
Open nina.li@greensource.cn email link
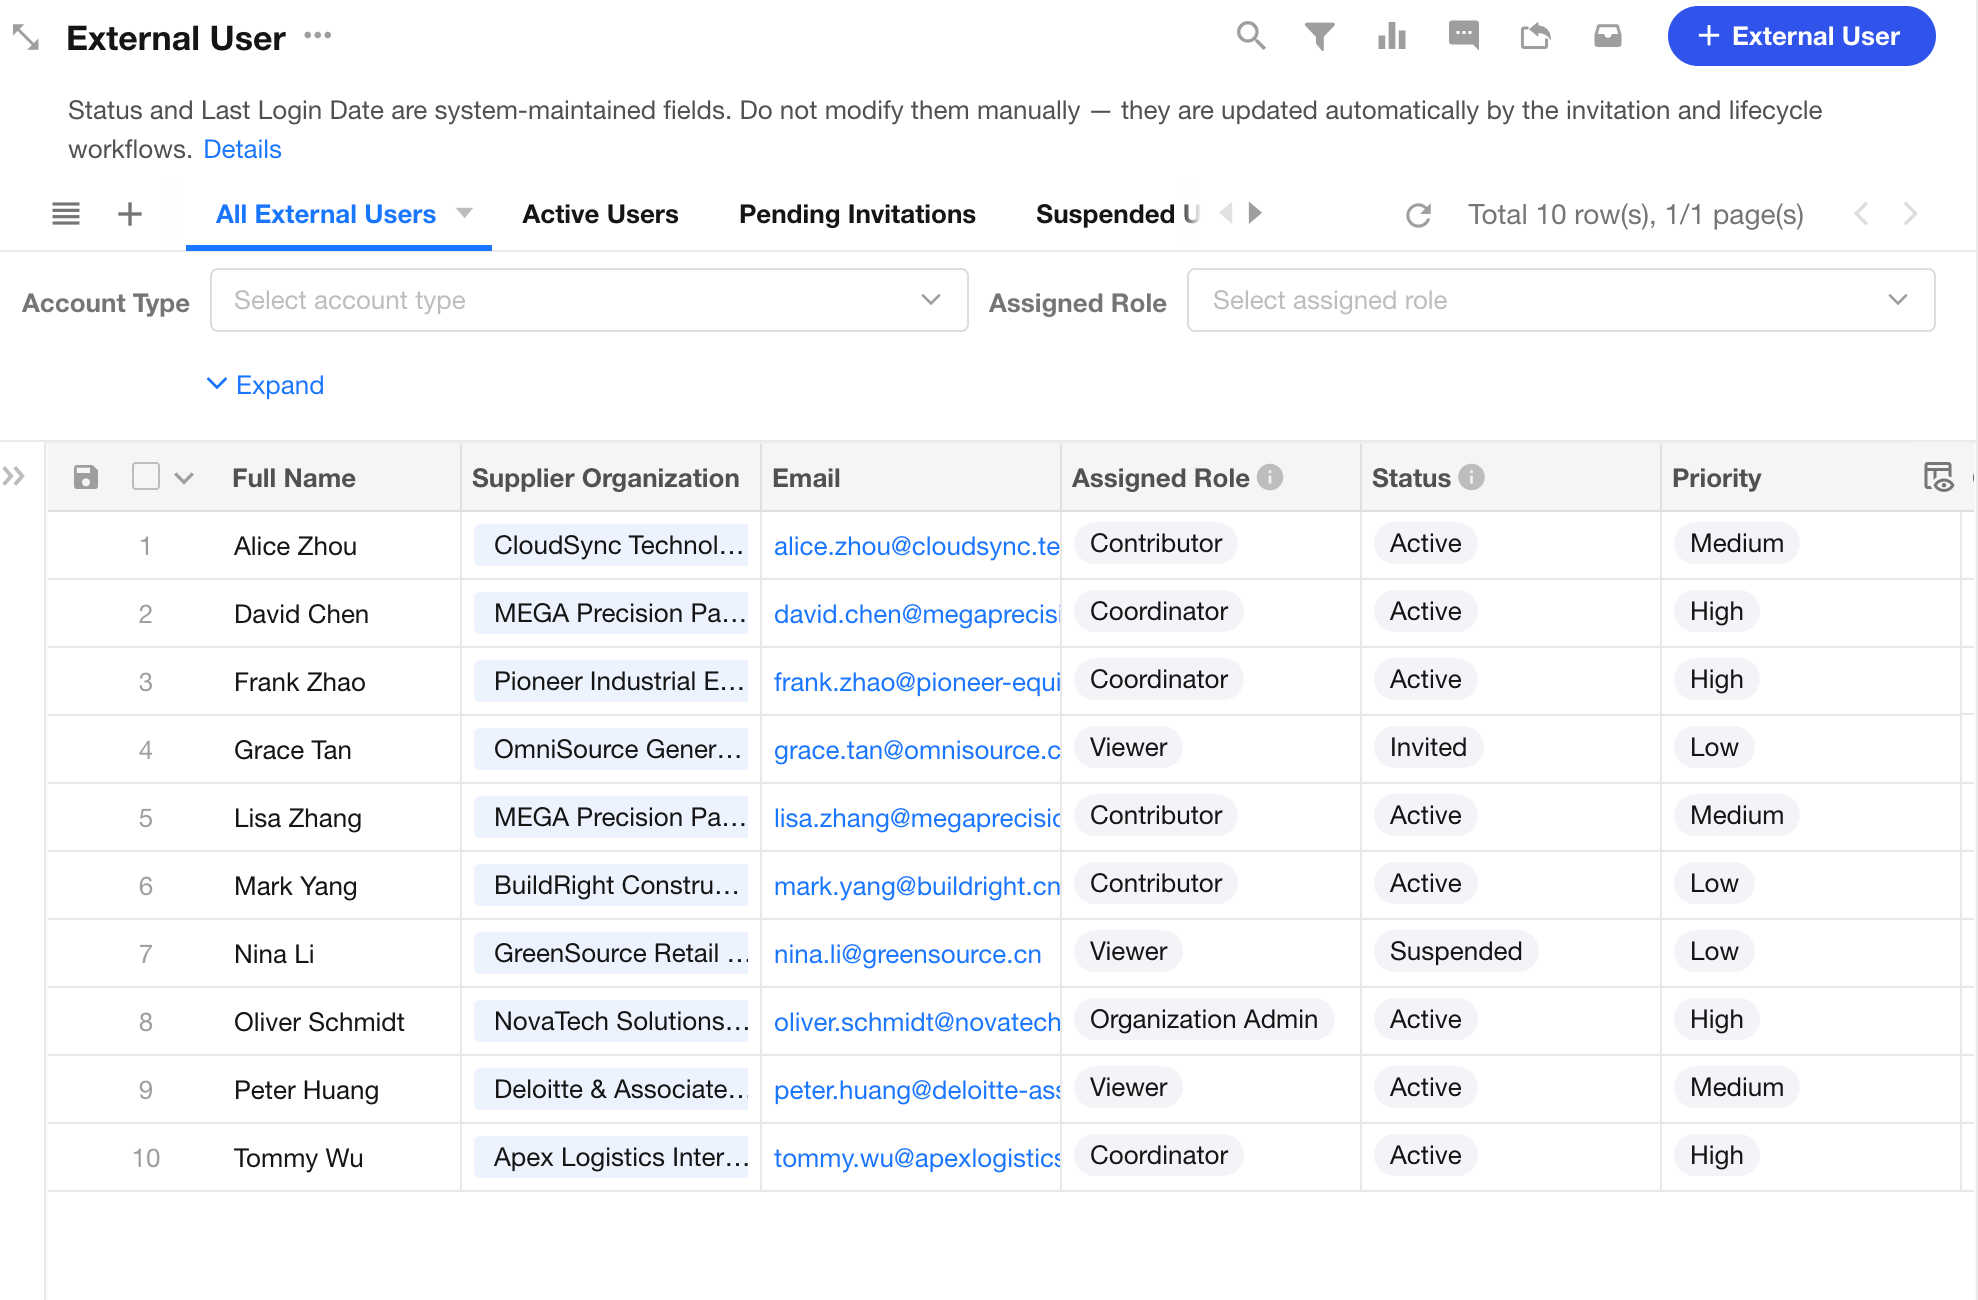pos(907,954)
